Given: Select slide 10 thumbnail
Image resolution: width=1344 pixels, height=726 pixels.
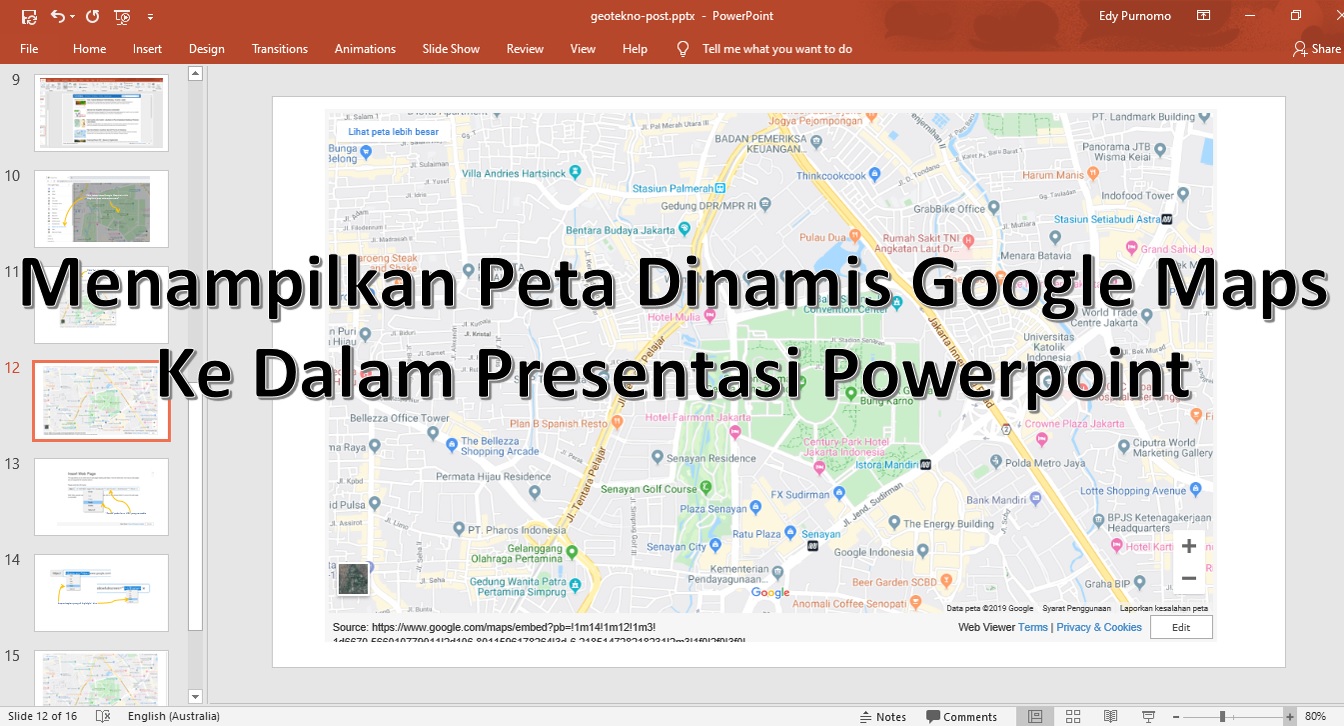Looking at the screenshot, I should click(101, 209).
